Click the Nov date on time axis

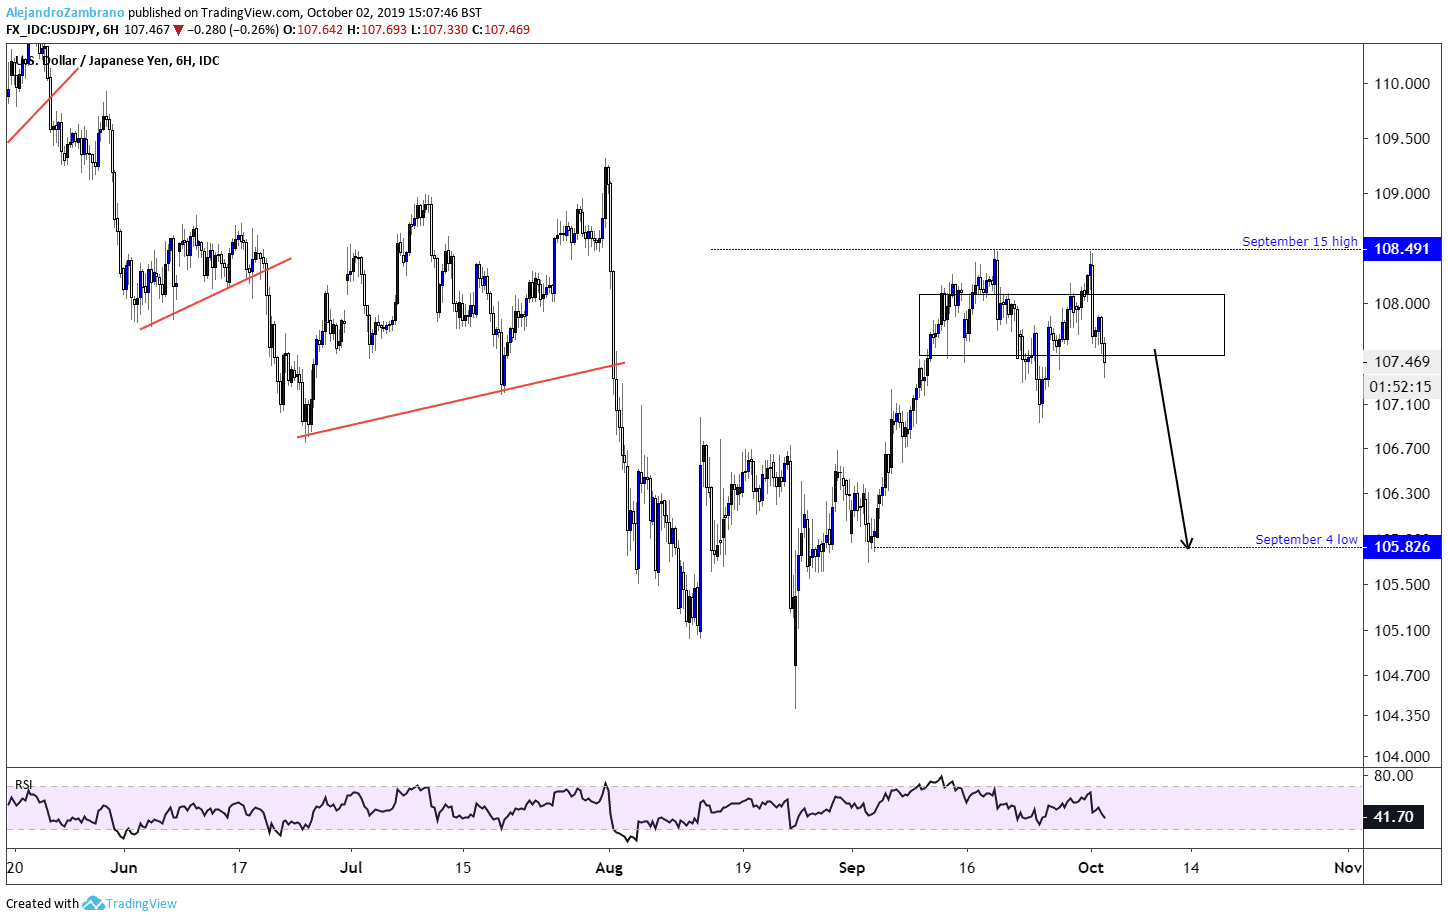point(1348,867)
